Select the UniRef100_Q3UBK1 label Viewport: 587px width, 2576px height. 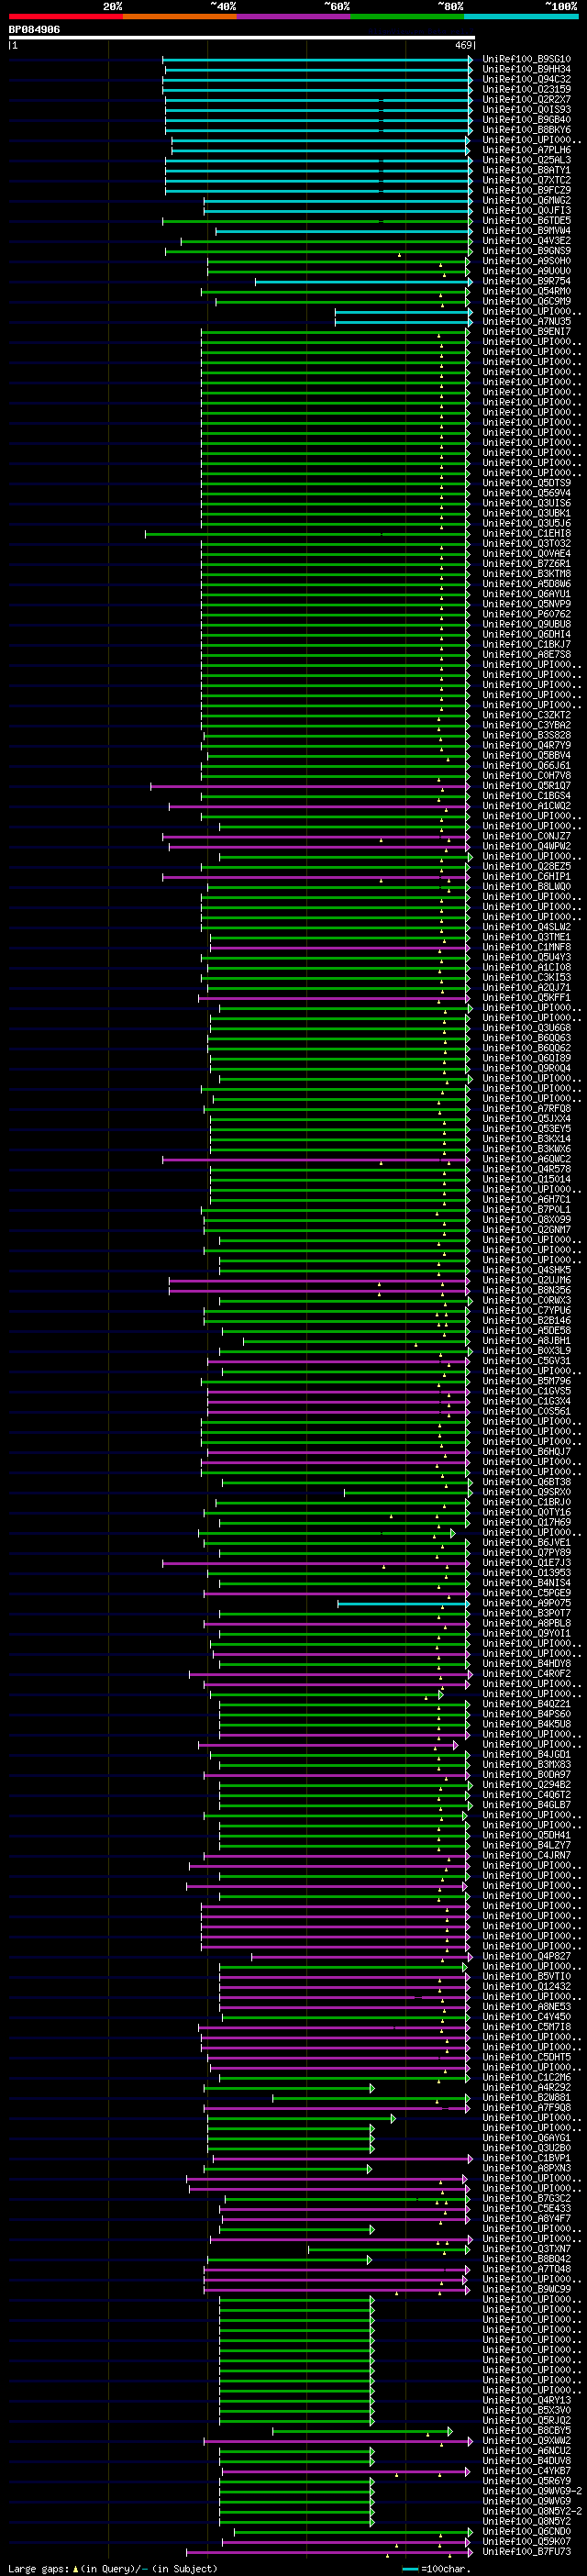point(526,513)
